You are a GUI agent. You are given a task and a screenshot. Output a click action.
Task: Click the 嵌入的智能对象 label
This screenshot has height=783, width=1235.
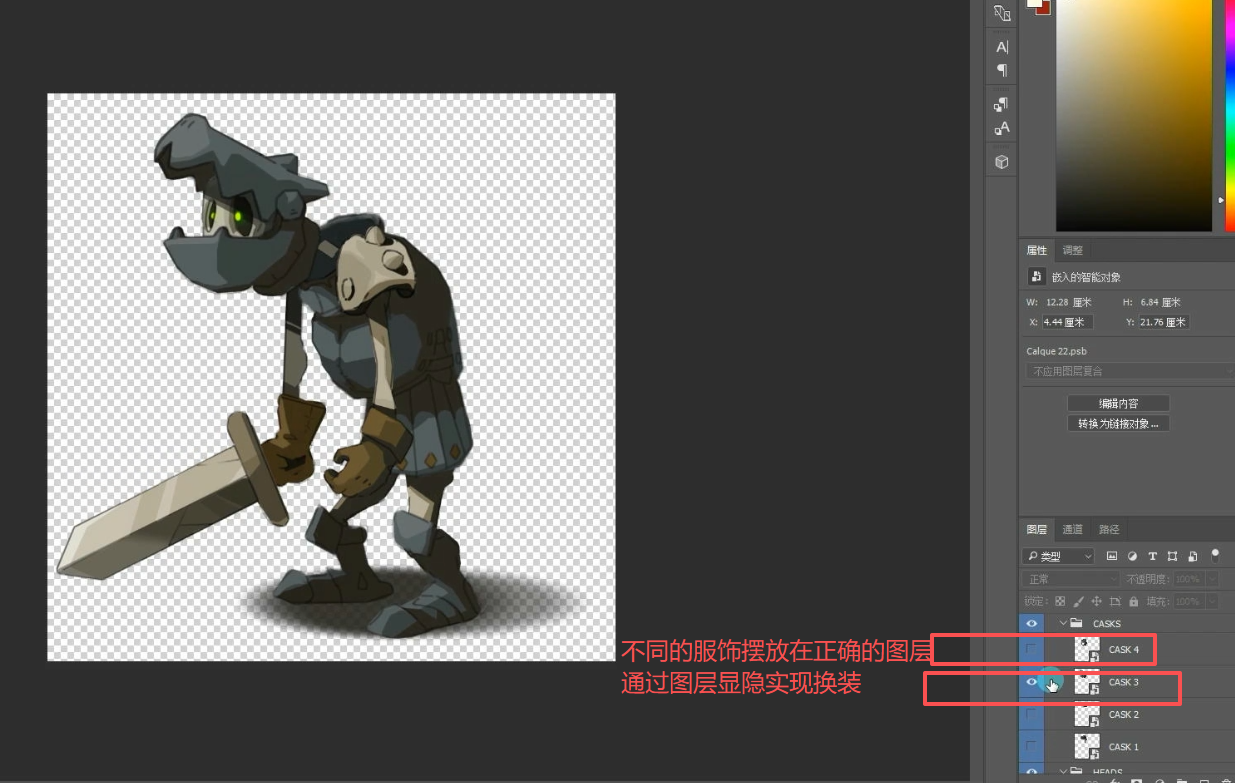1086,277
